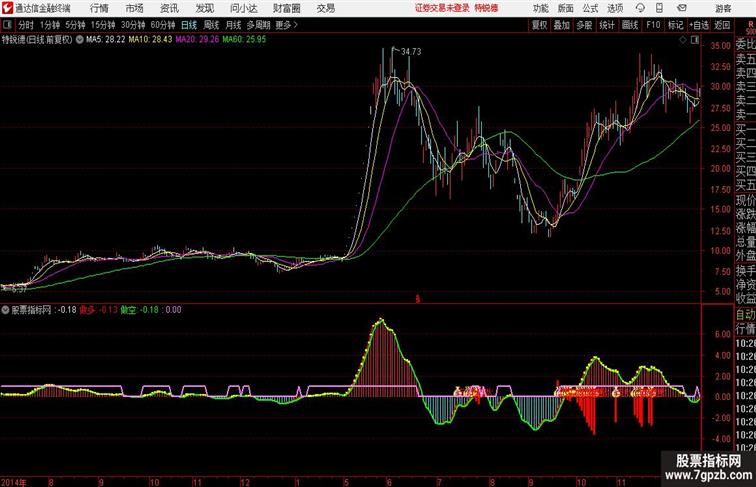Screen dimensions: 756x487
Task: Click the 自动 label in right sidebar
Action: pos(745,314)
